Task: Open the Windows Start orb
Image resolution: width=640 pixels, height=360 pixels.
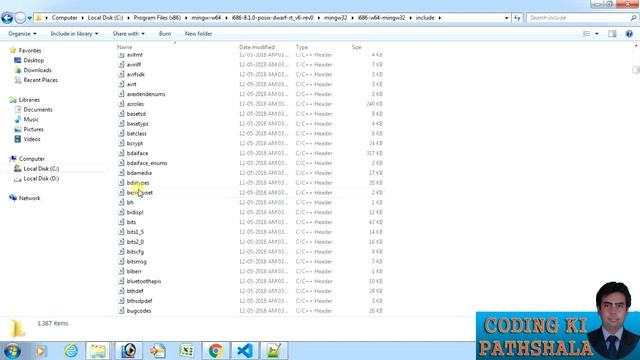Action: tap(12, 351)
